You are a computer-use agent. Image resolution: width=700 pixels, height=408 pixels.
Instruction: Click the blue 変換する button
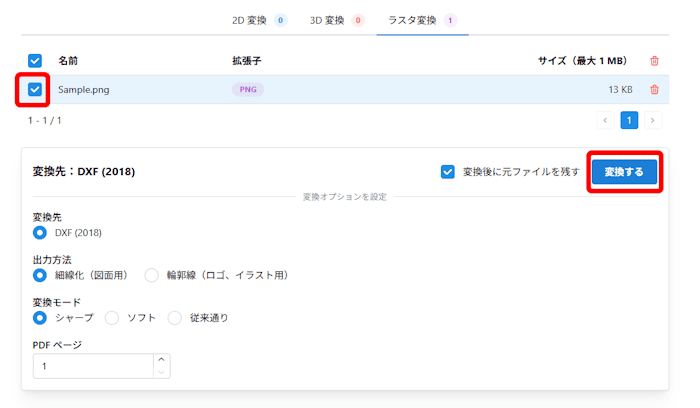pyautogui.click(x=624, y=172)
